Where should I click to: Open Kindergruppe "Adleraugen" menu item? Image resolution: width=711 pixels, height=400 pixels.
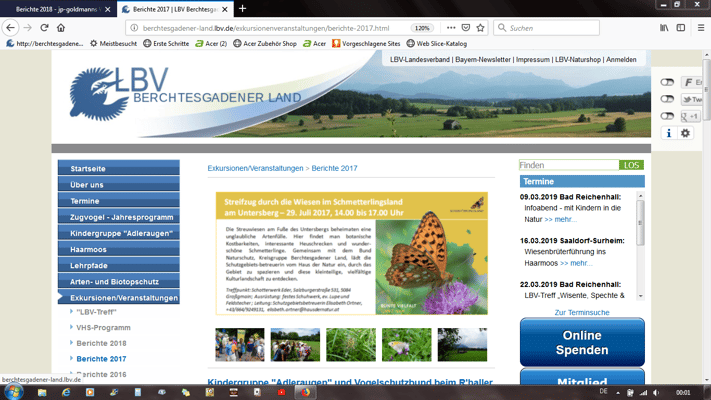click(119, 233)
